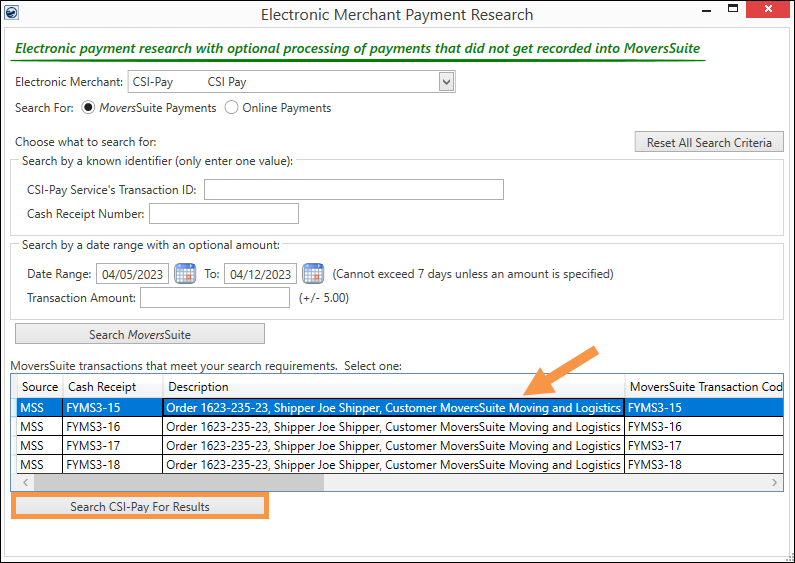Open the CSI-Pay merchant combo box

(x=292, y=82)
